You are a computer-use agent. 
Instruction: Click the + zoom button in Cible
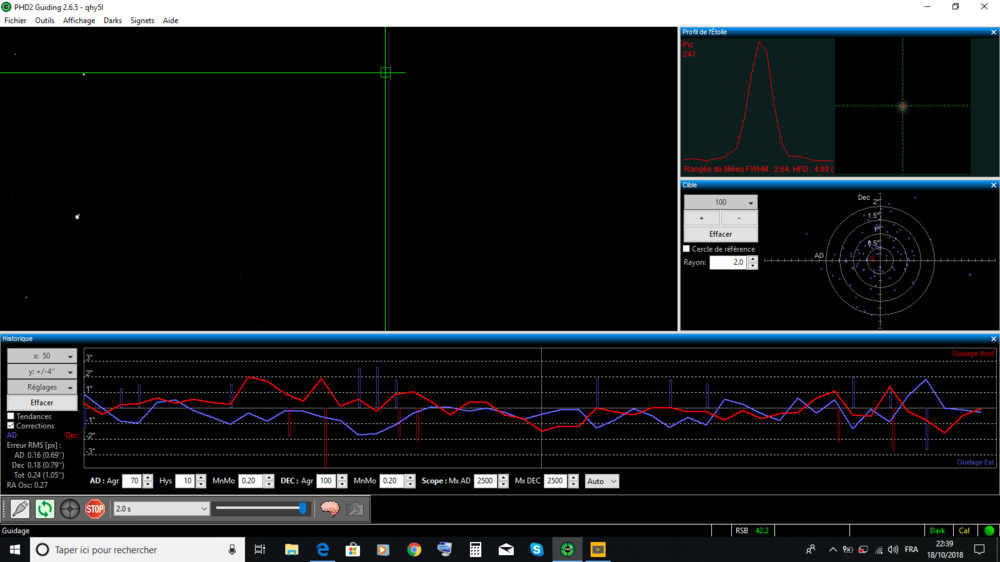(x=702, y=218)
